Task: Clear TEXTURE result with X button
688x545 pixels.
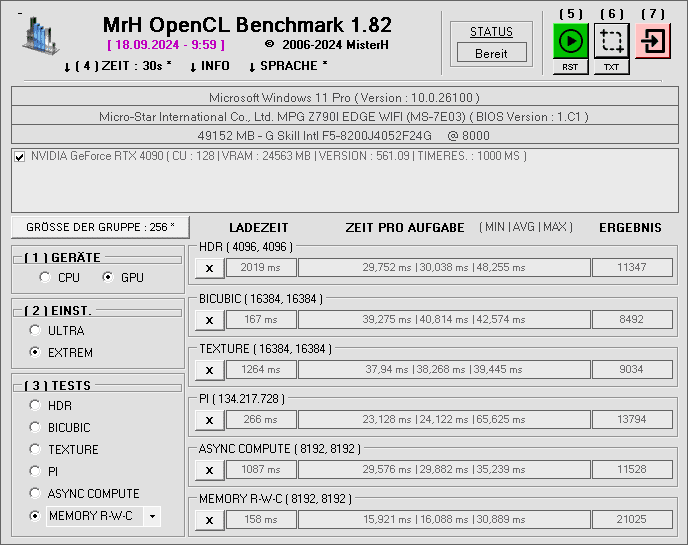Action: click(209, 370)
